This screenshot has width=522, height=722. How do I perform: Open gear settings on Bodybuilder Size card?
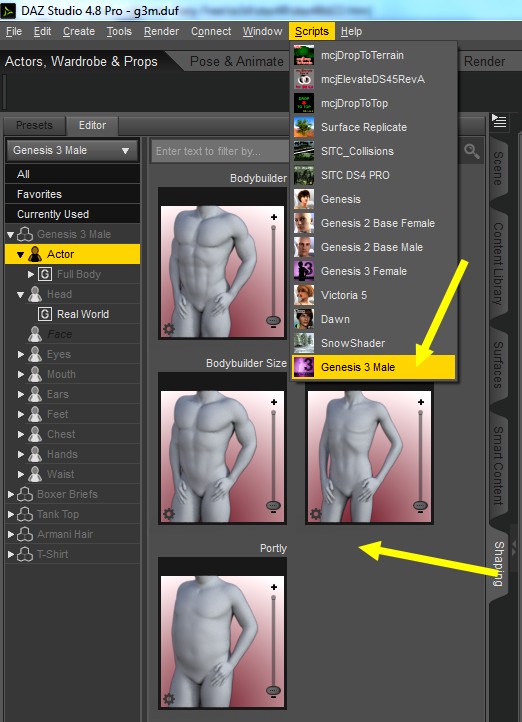(x=168, y=513)
